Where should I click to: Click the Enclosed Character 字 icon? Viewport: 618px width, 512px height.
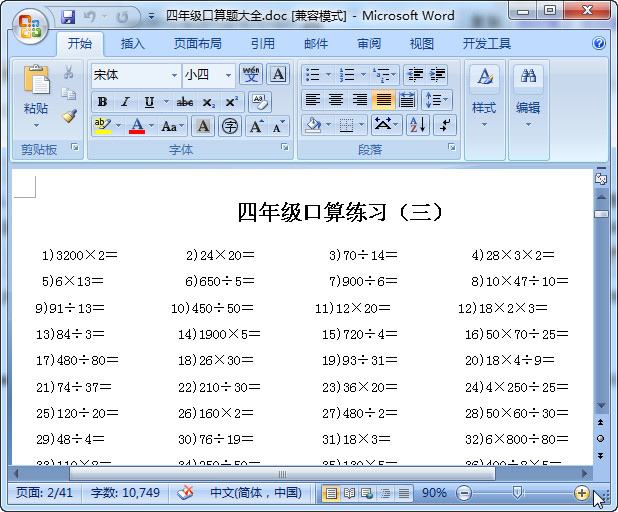pos(230,126)
